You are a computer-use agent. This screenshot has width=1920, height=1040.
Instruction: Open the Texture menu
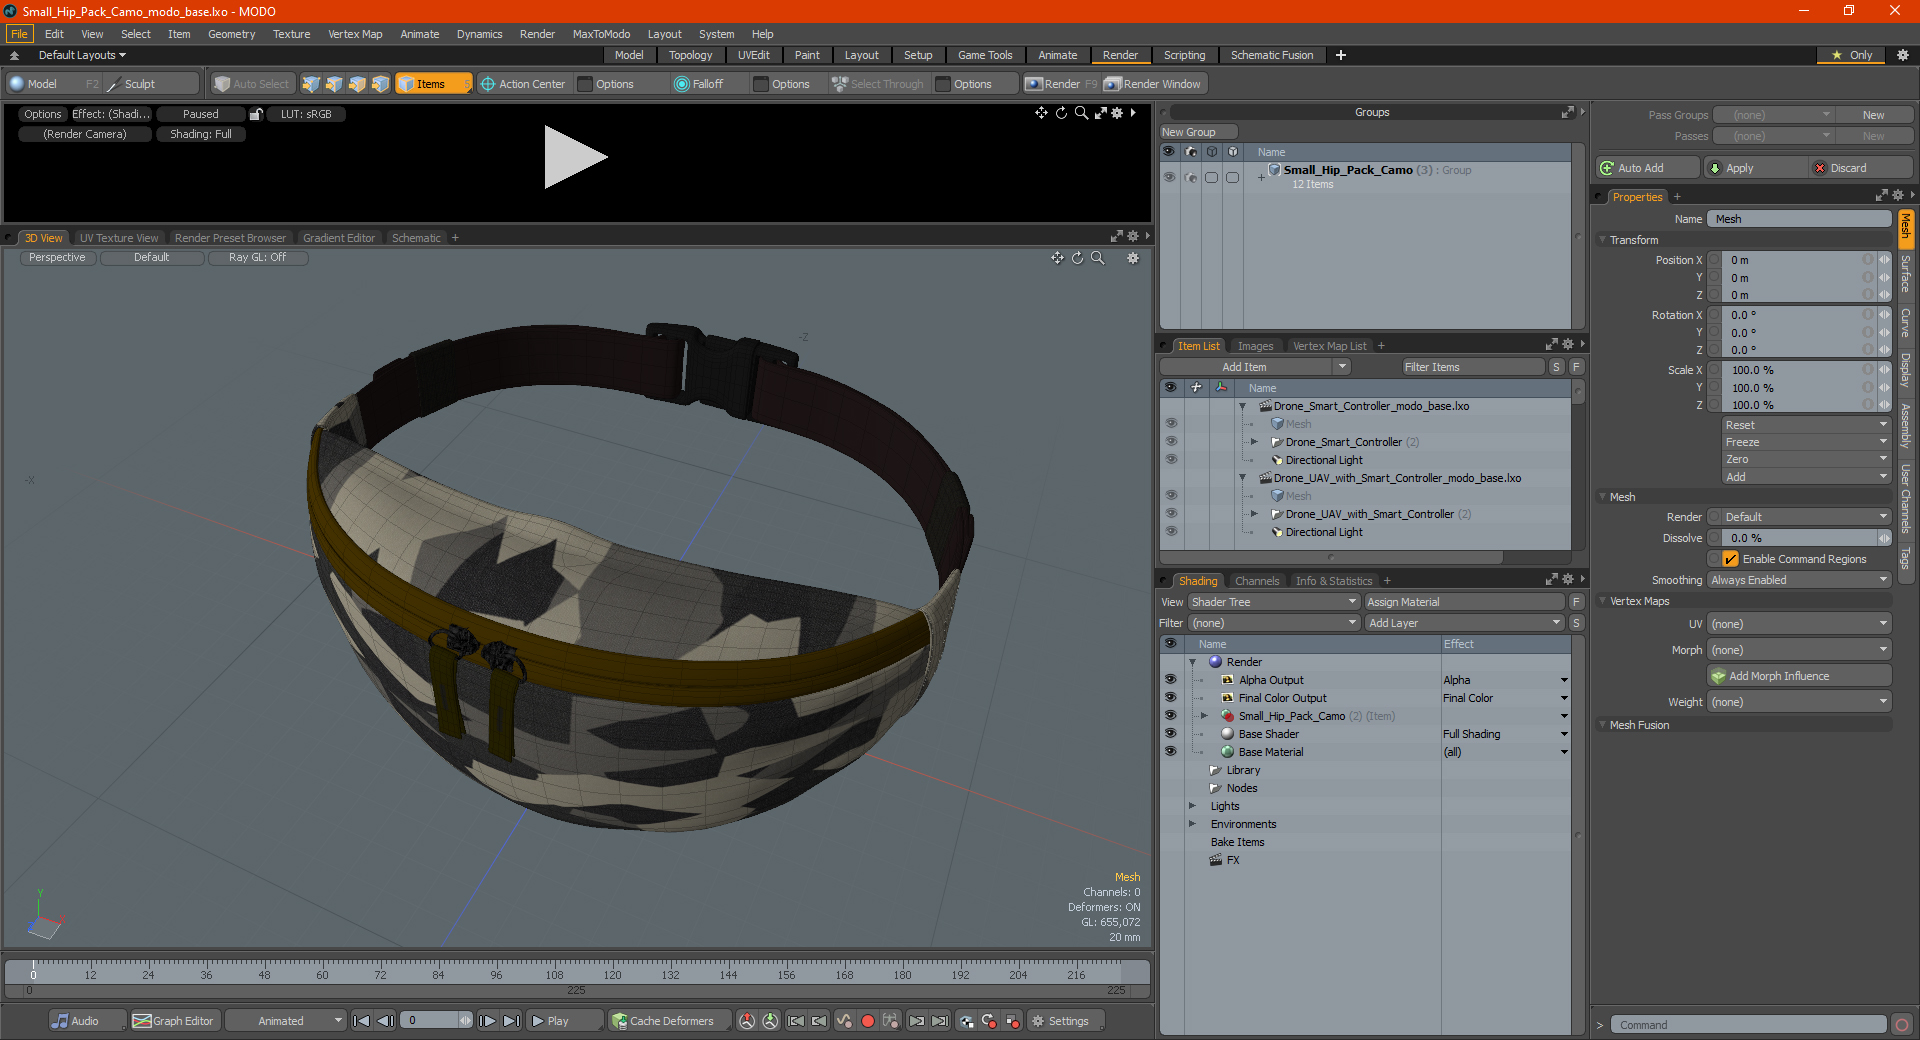pos(291,34)
